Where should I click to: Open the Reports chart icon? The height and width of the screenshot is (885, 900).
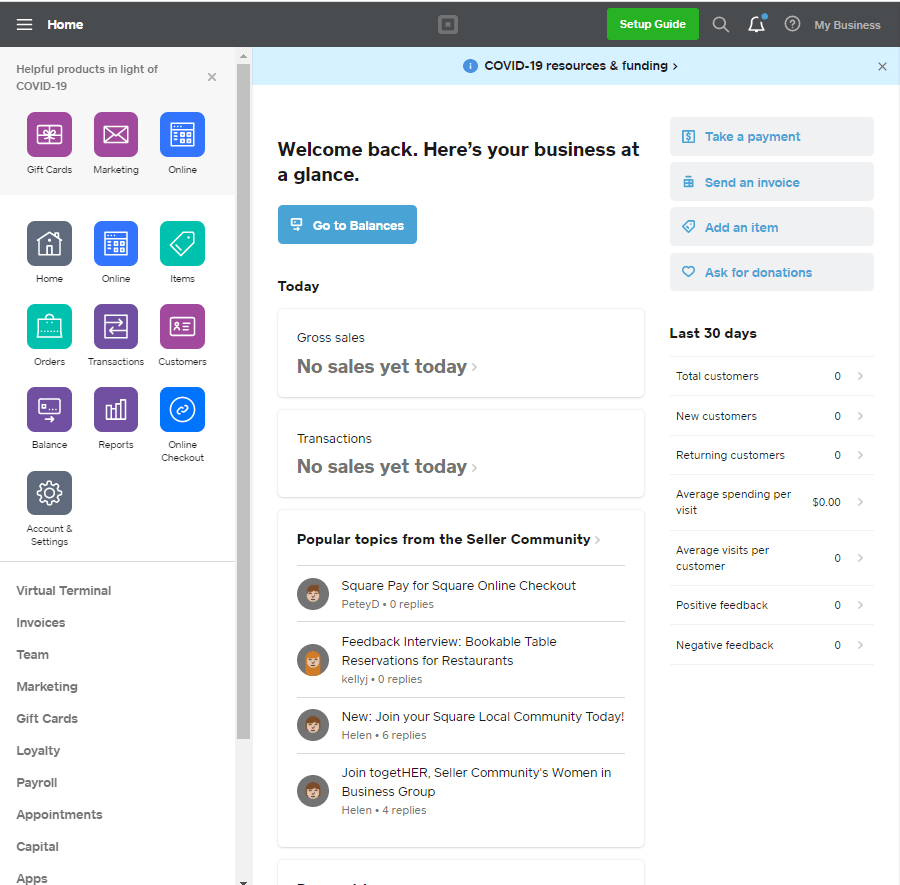click(116, 409)
